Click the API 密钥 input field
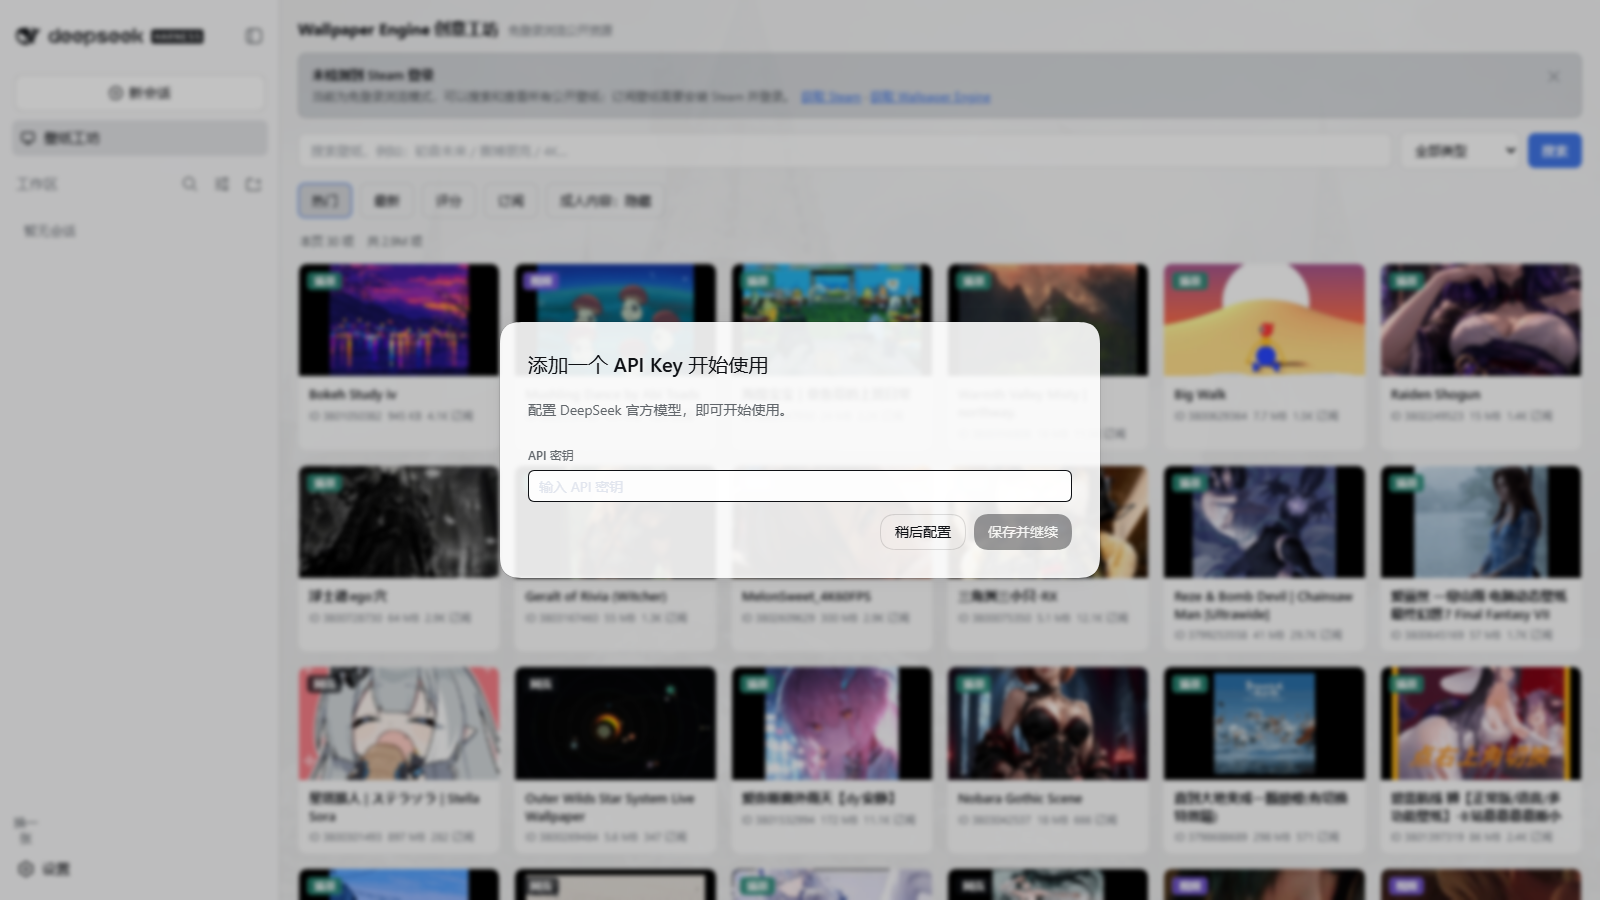1600x900 pixels. pyautogui.click(x=799, y=486)
